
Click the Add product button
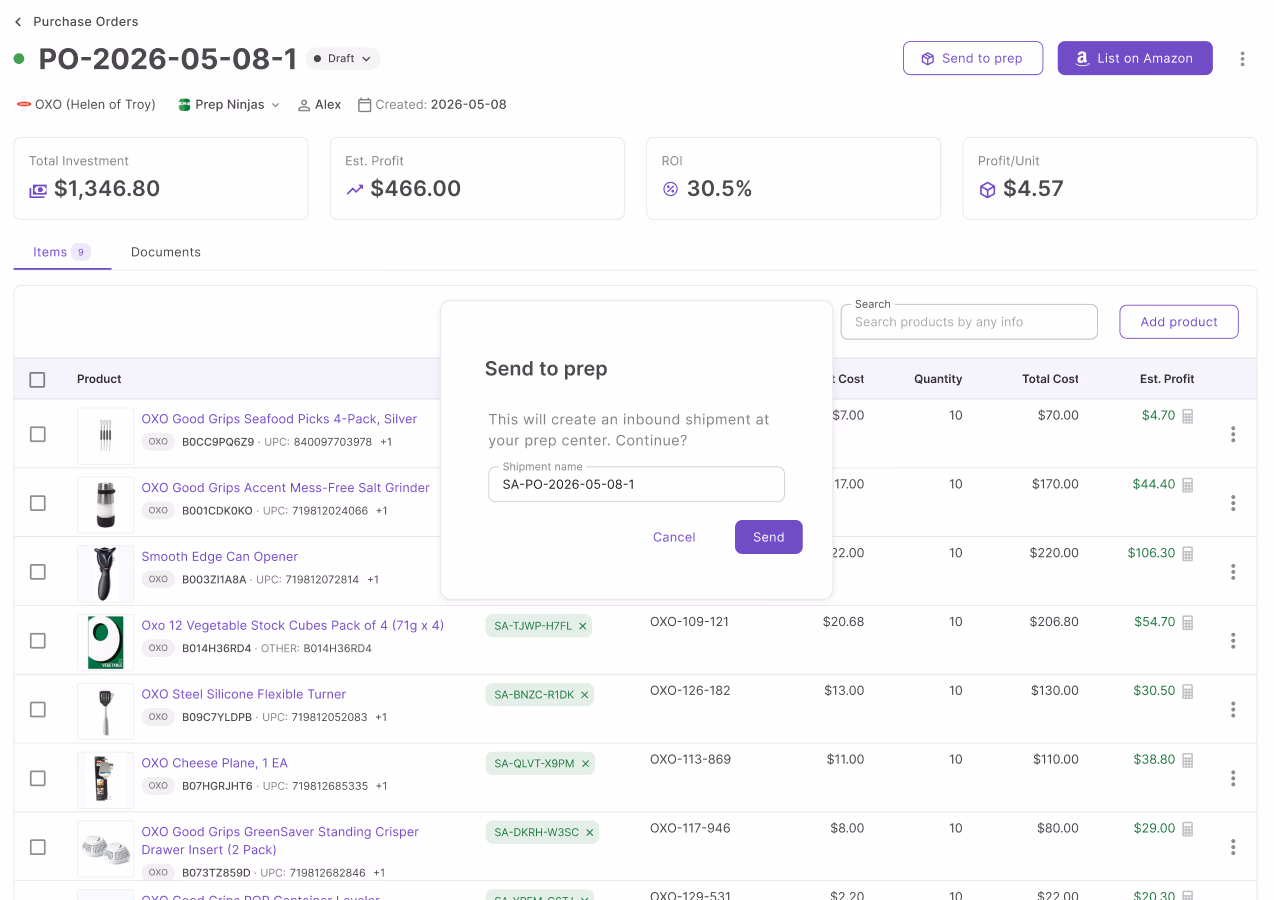tap(1179, 322)
